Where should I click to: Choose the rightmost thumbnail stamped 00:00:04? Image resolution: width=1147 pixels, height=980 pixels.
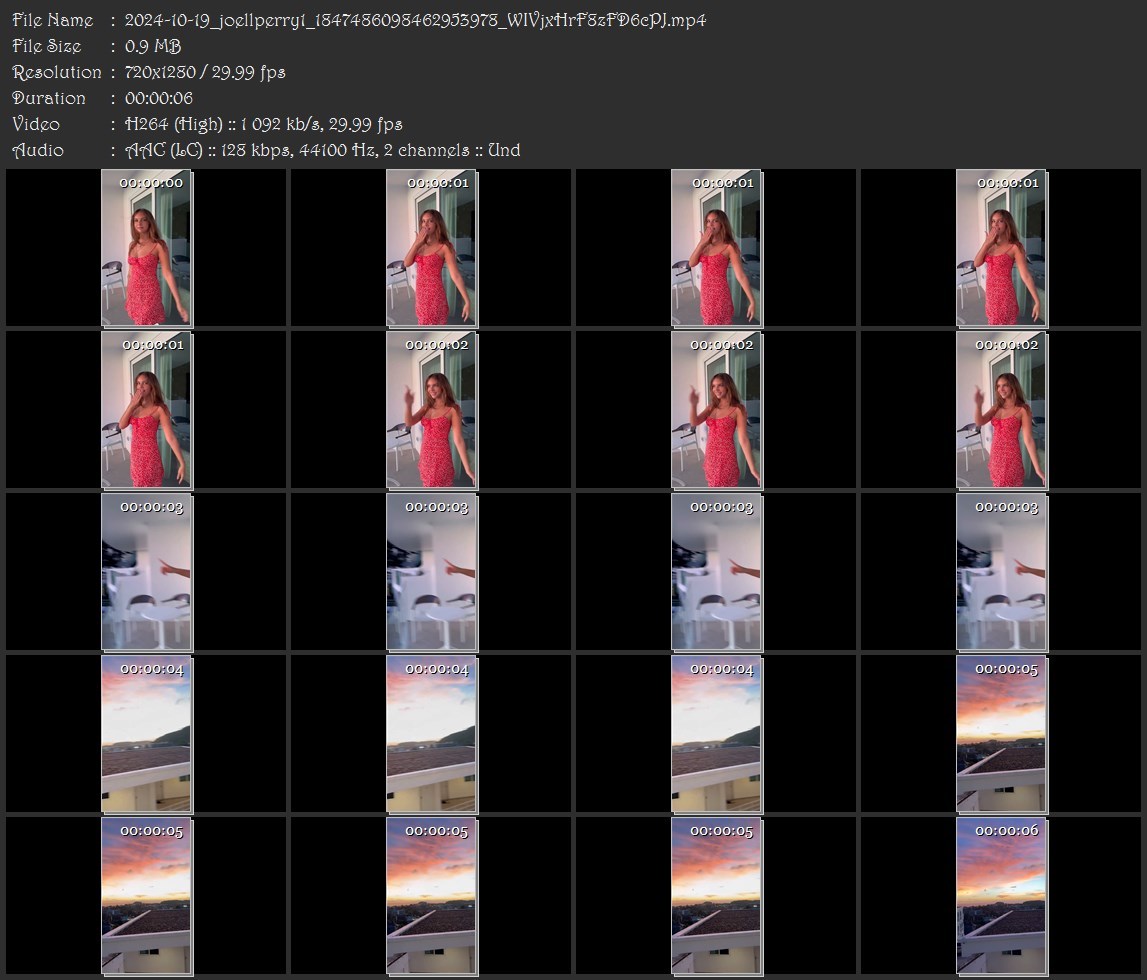click(716, 734)
